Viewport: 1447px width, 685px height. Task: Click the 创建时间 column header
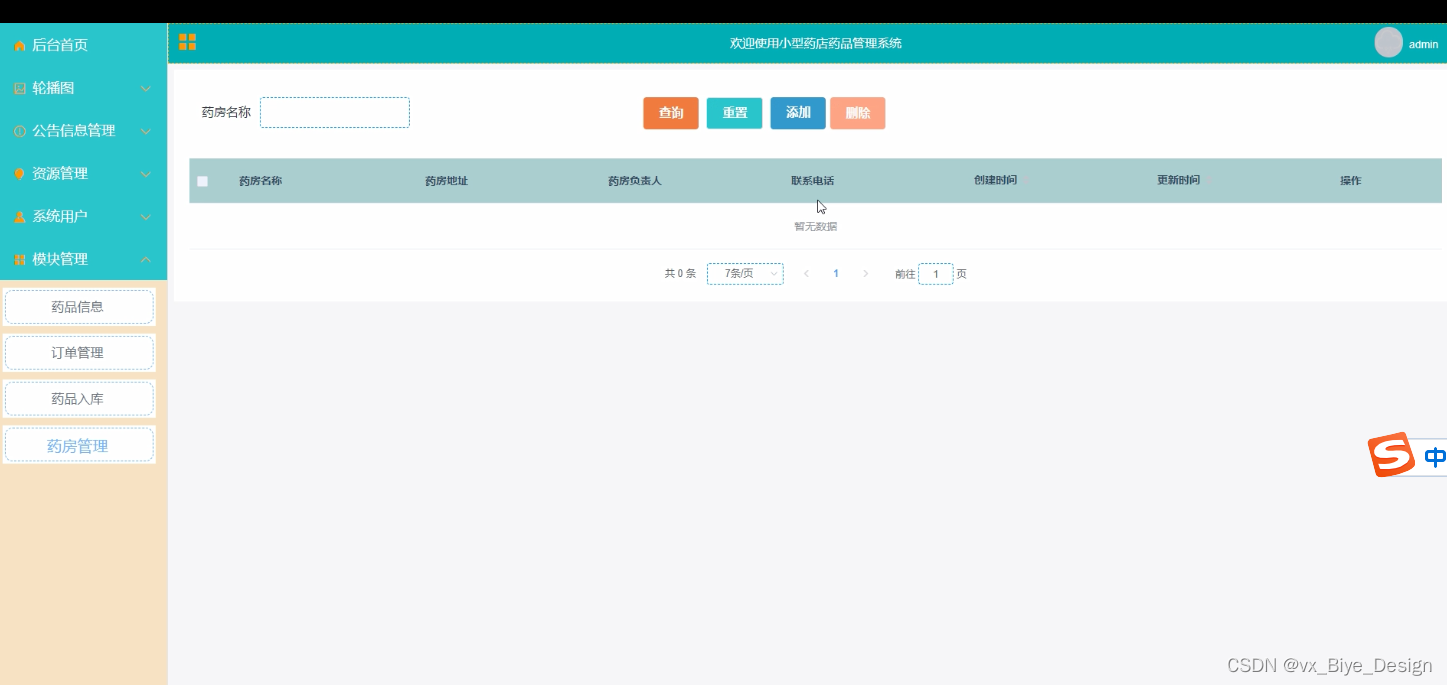[x=995, y=180]
